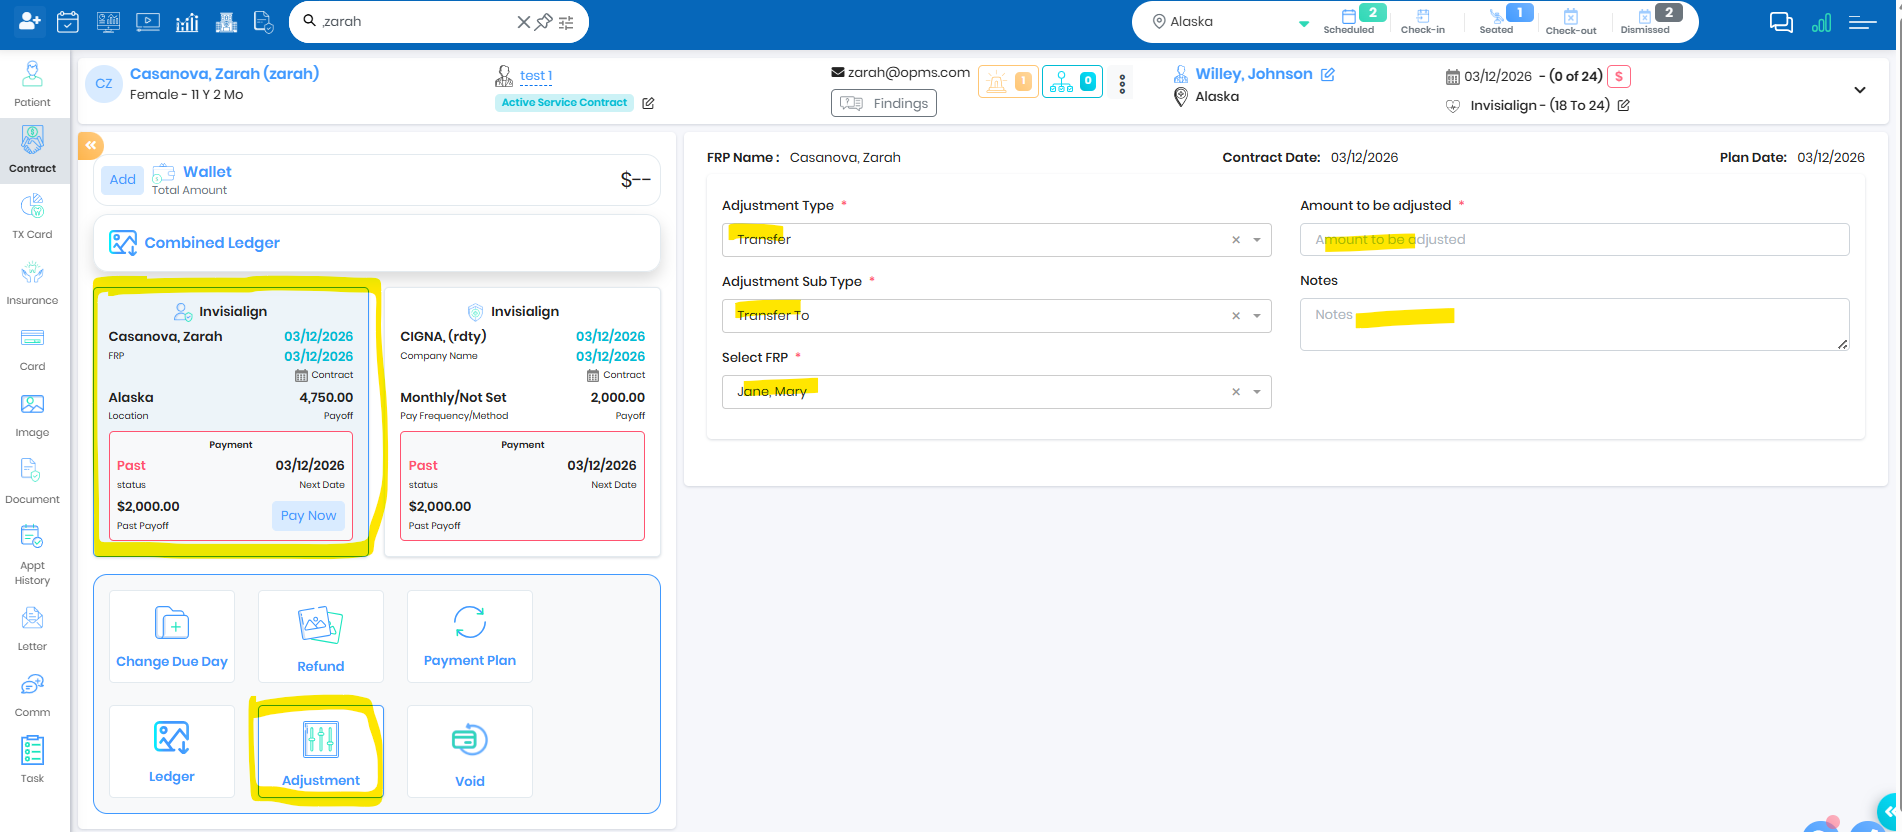
Task: Open the three-dot more options menu
Action: click(x=1122, y=84)
